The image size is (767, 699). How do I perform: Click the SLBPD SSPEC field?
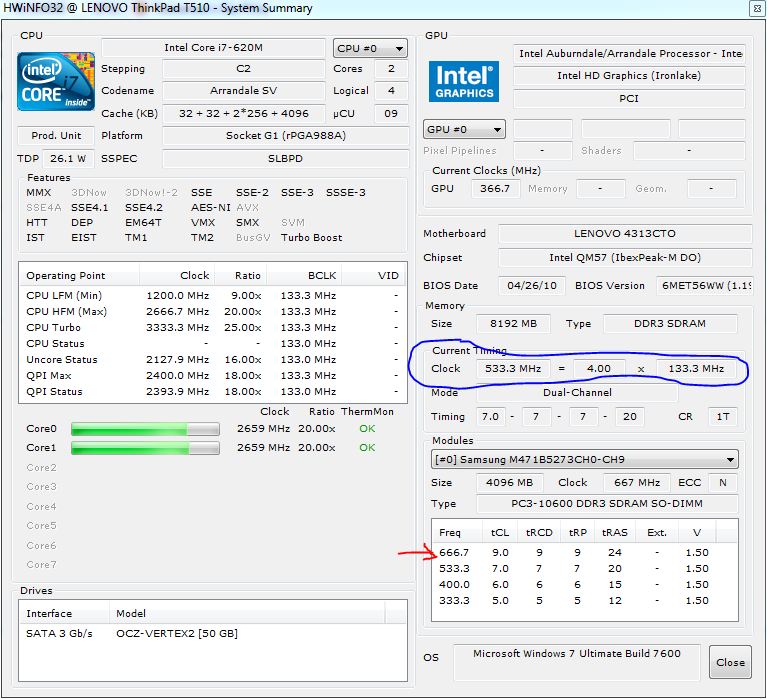pos(286,158)
